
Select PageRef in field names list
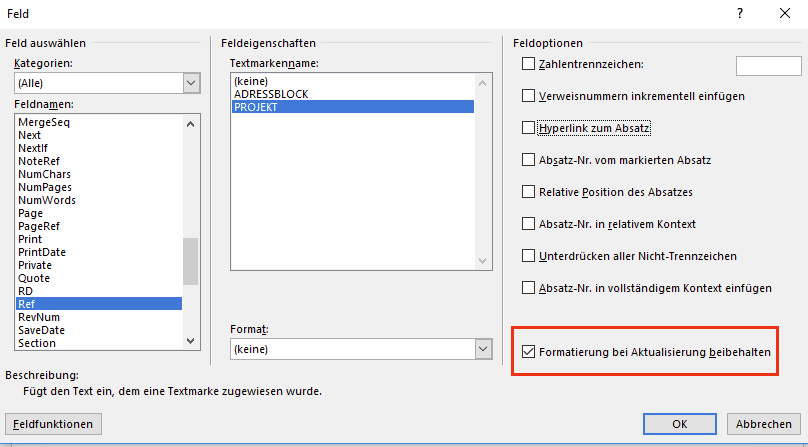38,226
